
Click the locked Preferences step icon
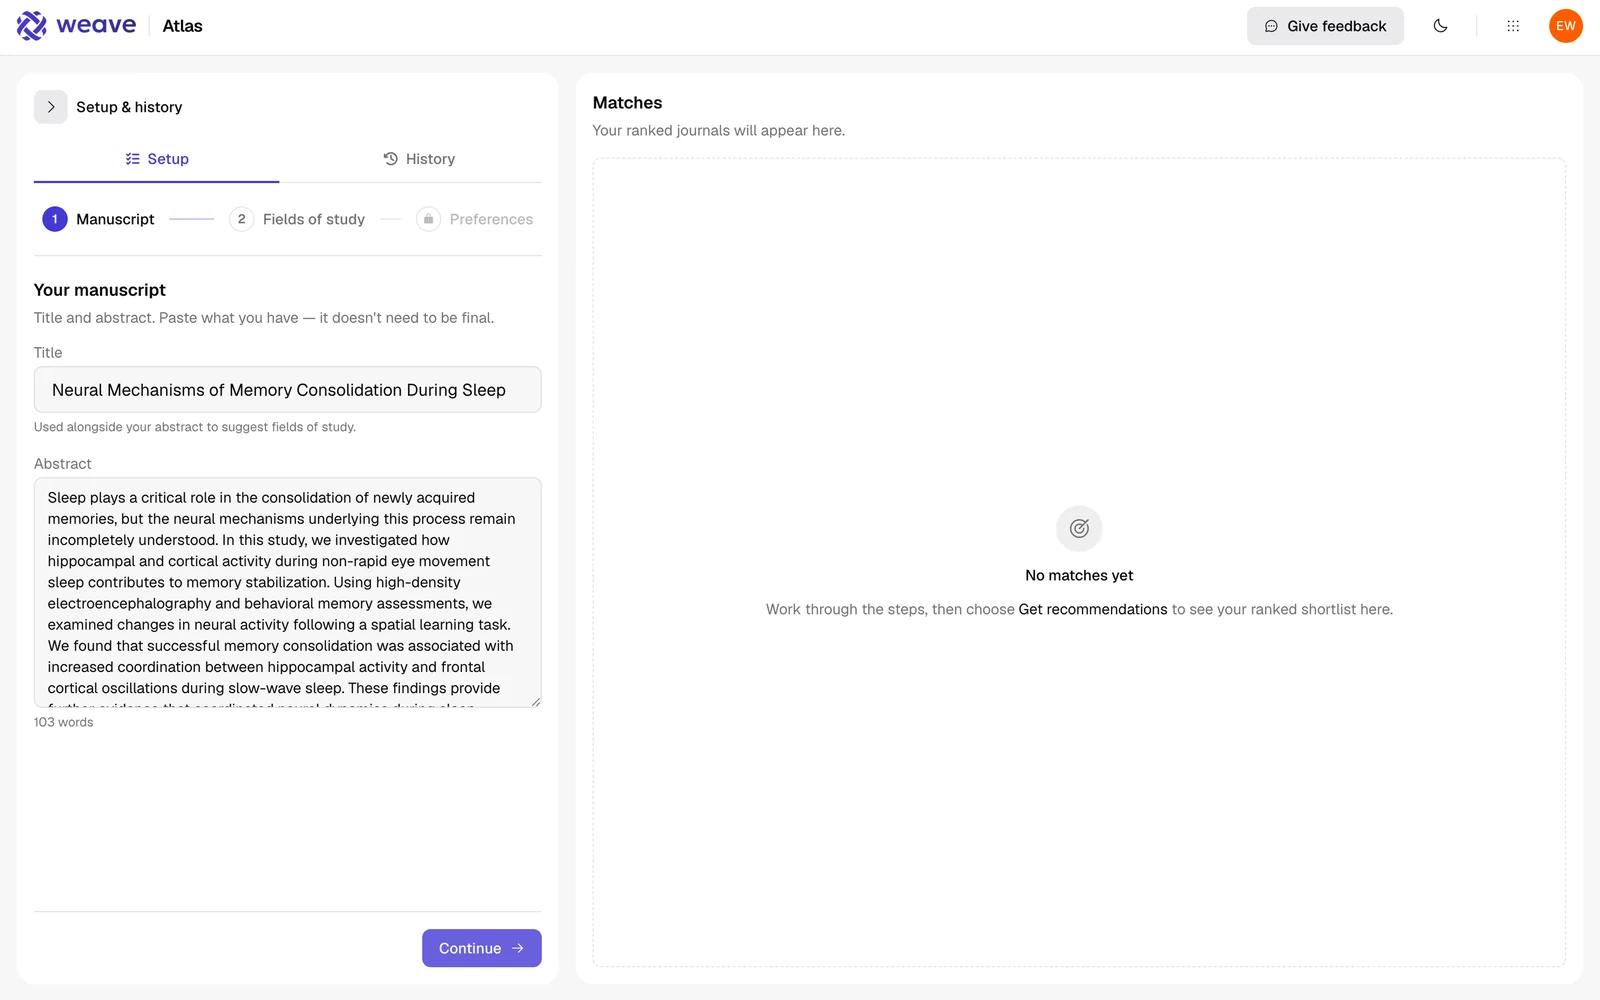tap(428, 219)
